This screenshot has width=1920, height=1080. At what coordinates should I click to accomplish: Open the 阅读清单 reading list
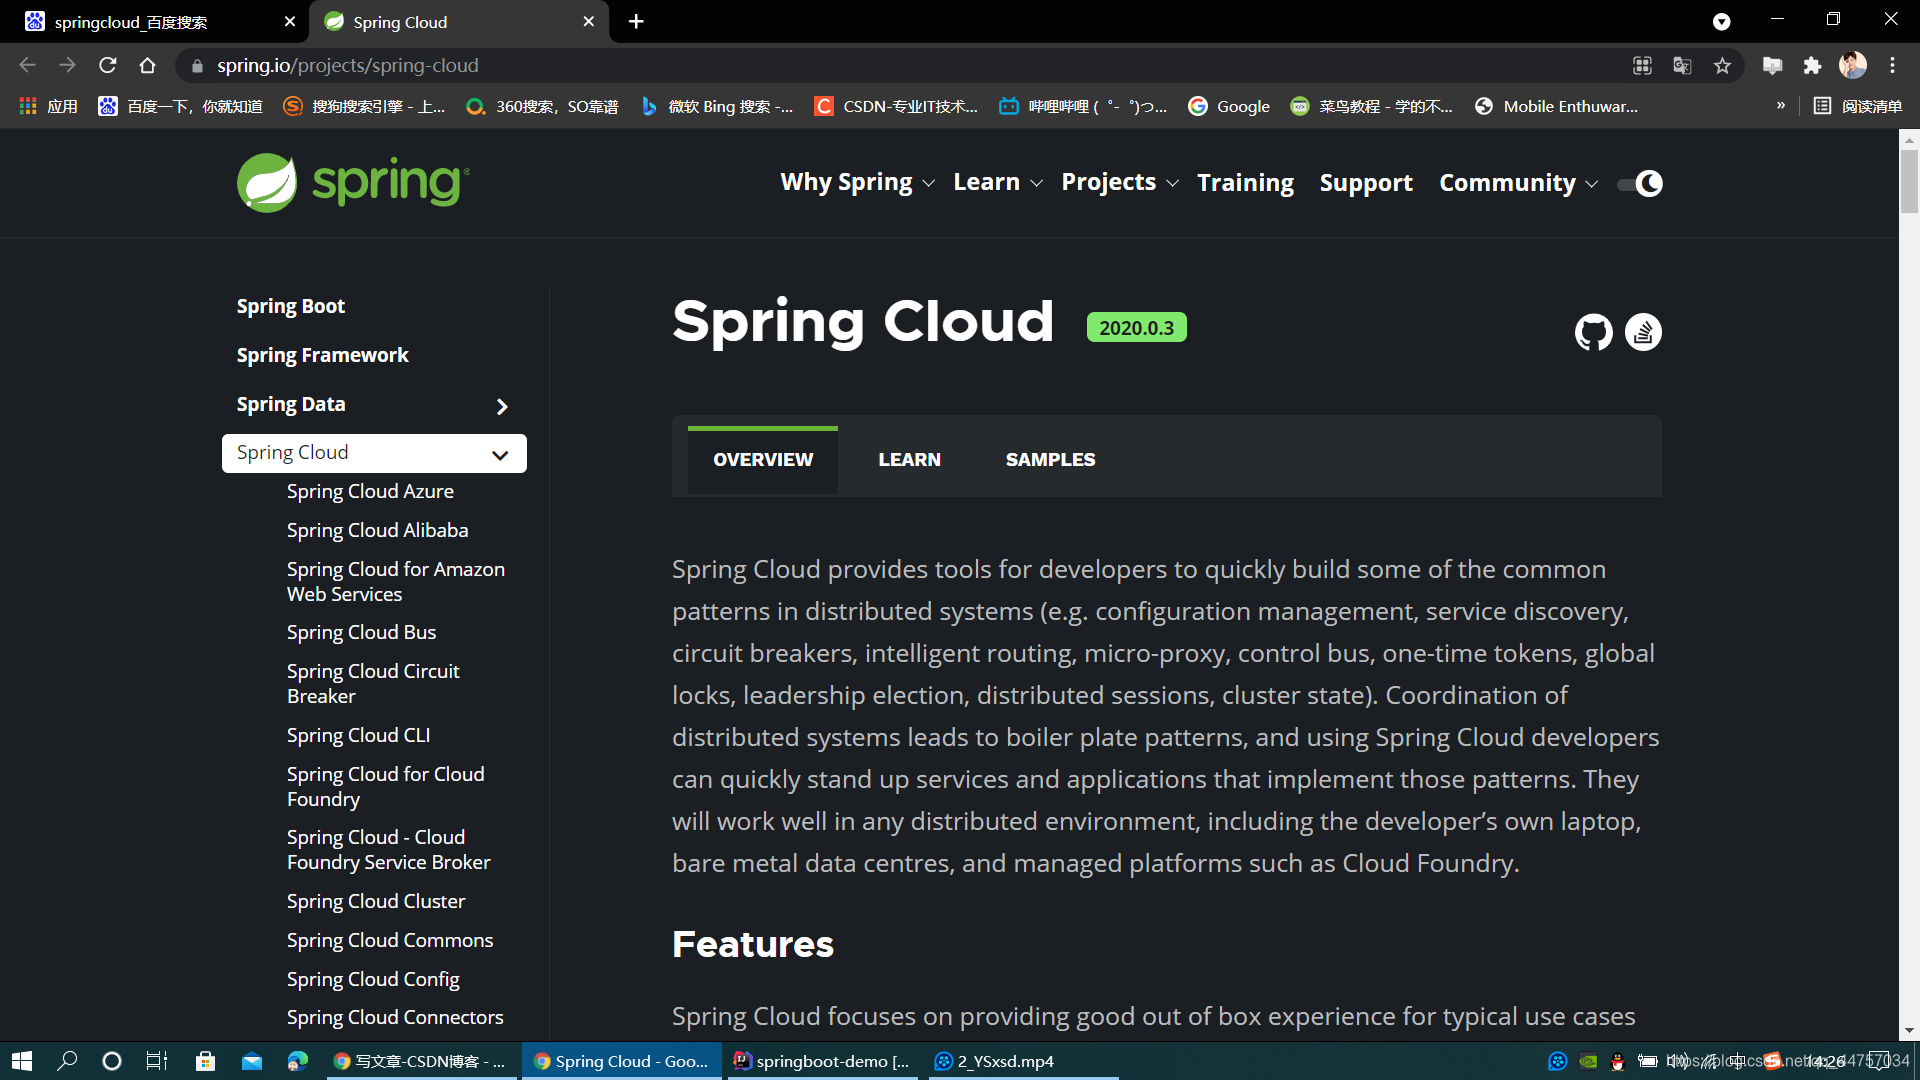(1858, 106)
